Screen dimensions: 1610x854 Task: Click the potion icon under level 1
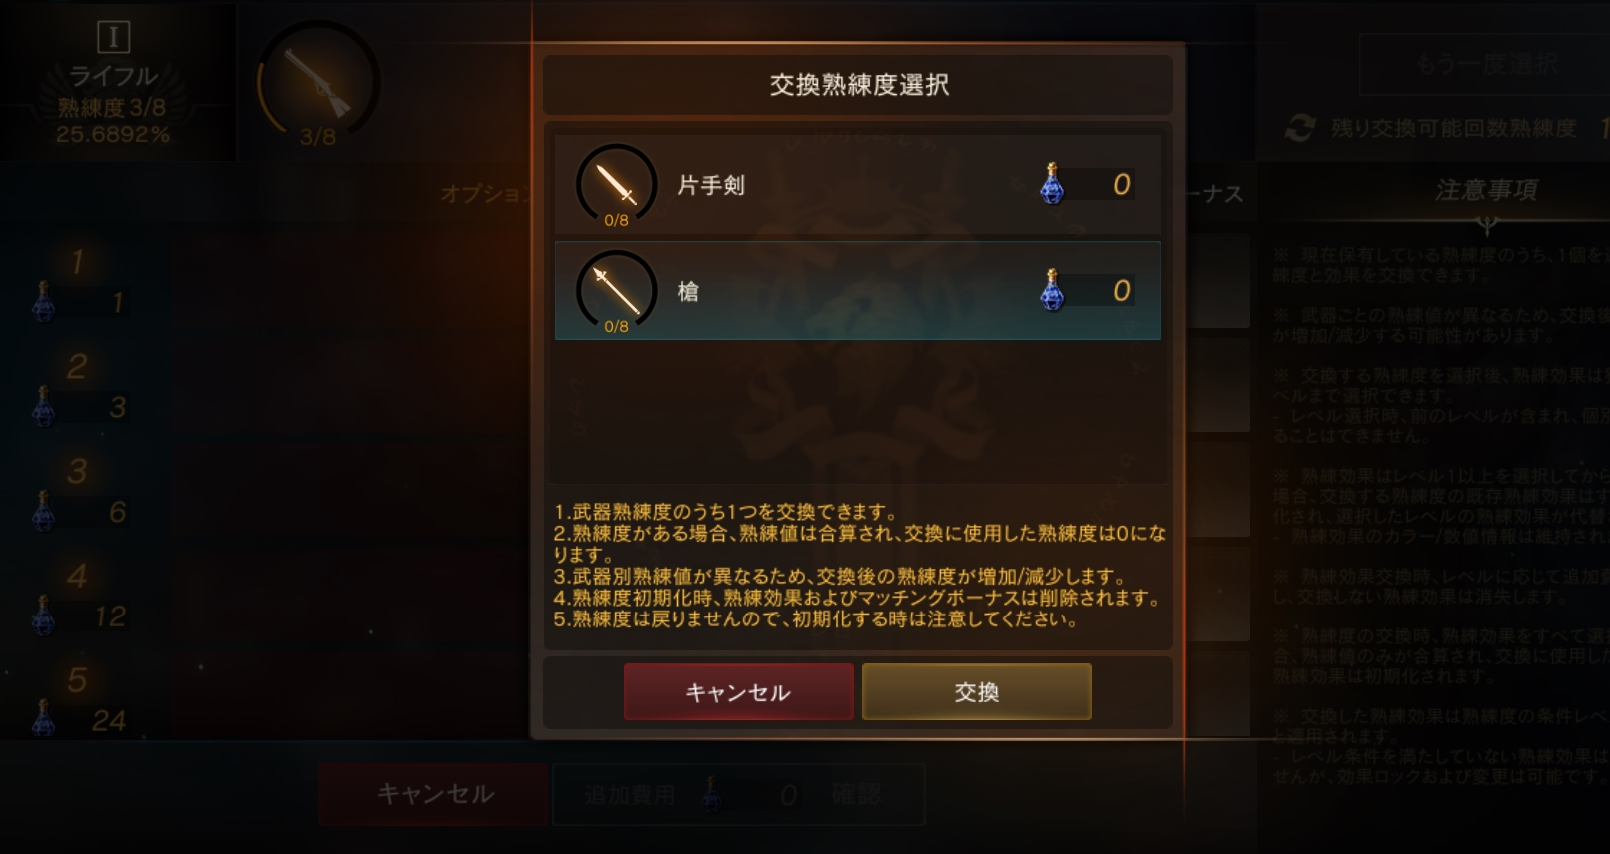[44, 301]
